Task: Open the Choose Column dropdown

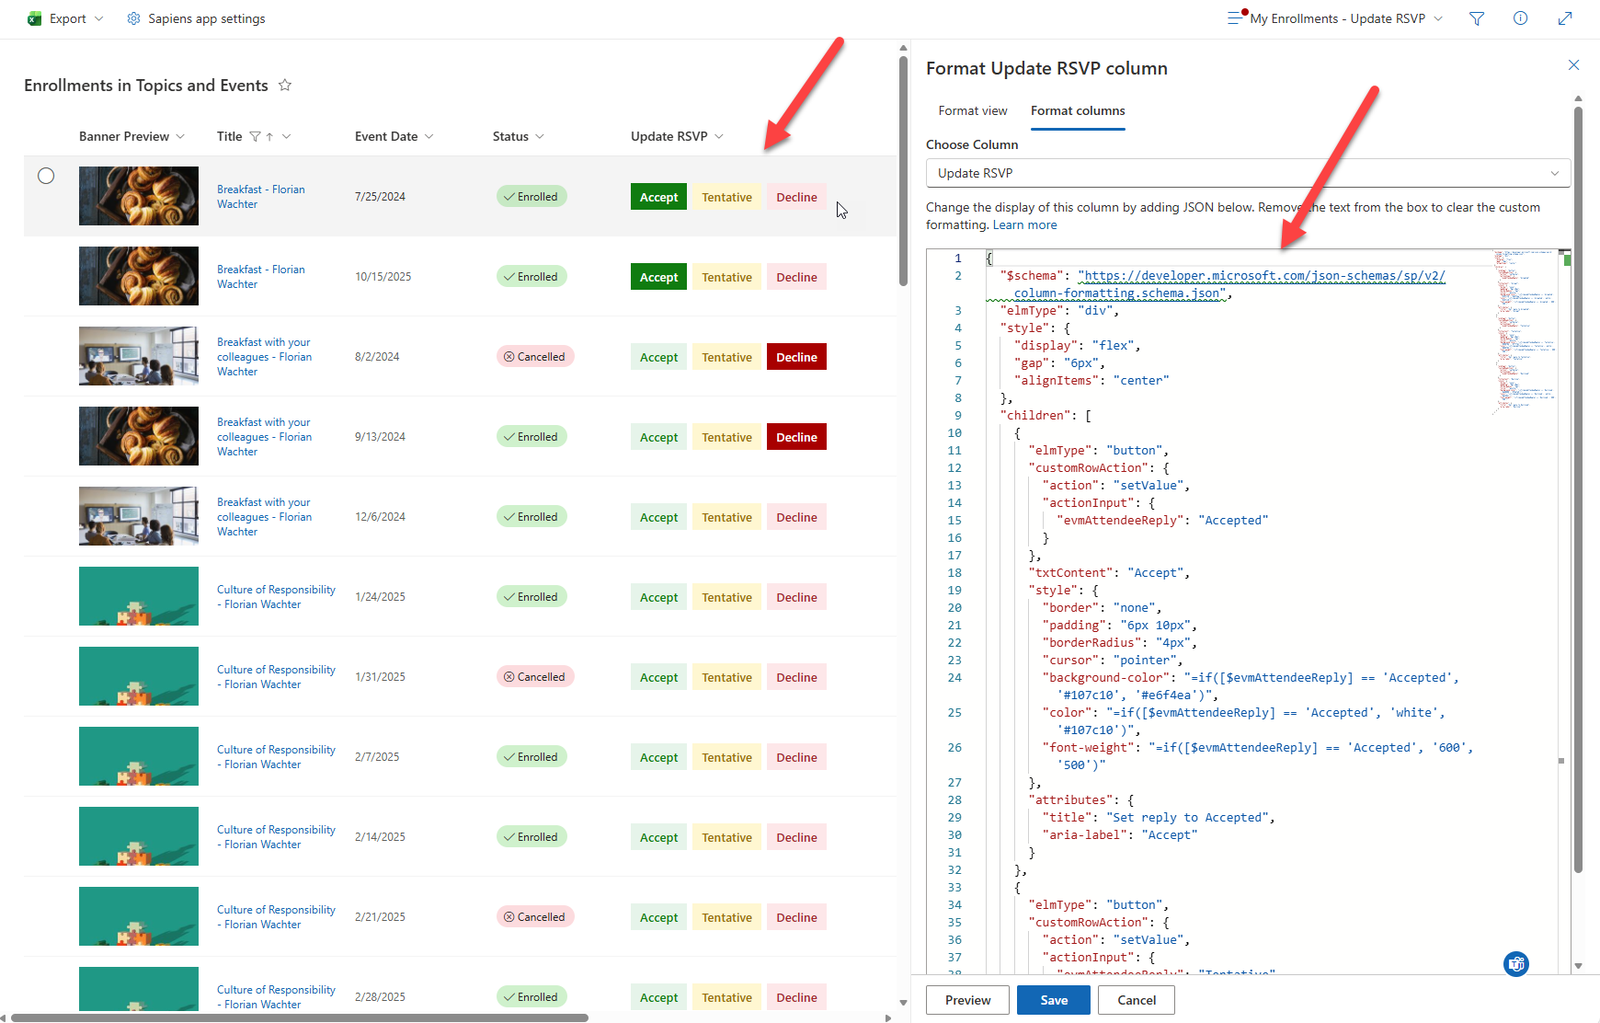Action: pos(1247,173)
